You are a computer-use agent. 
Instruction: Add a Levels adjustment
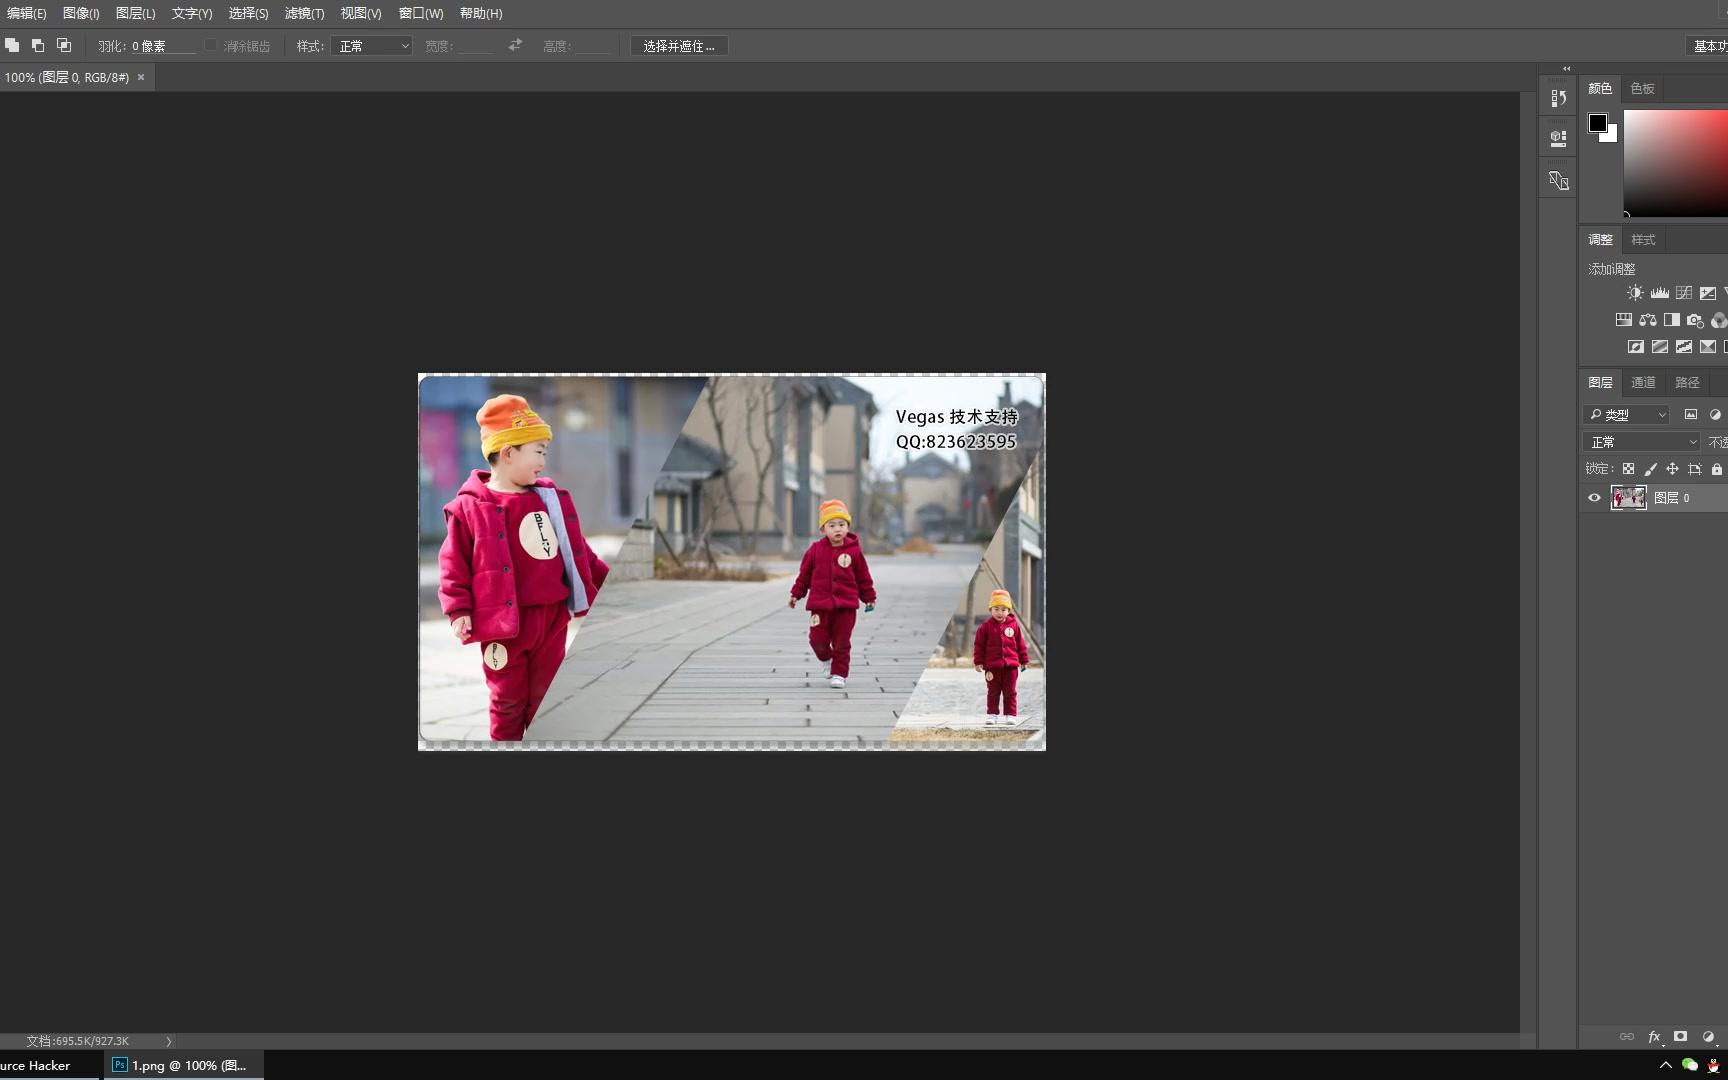point(1659,293)
